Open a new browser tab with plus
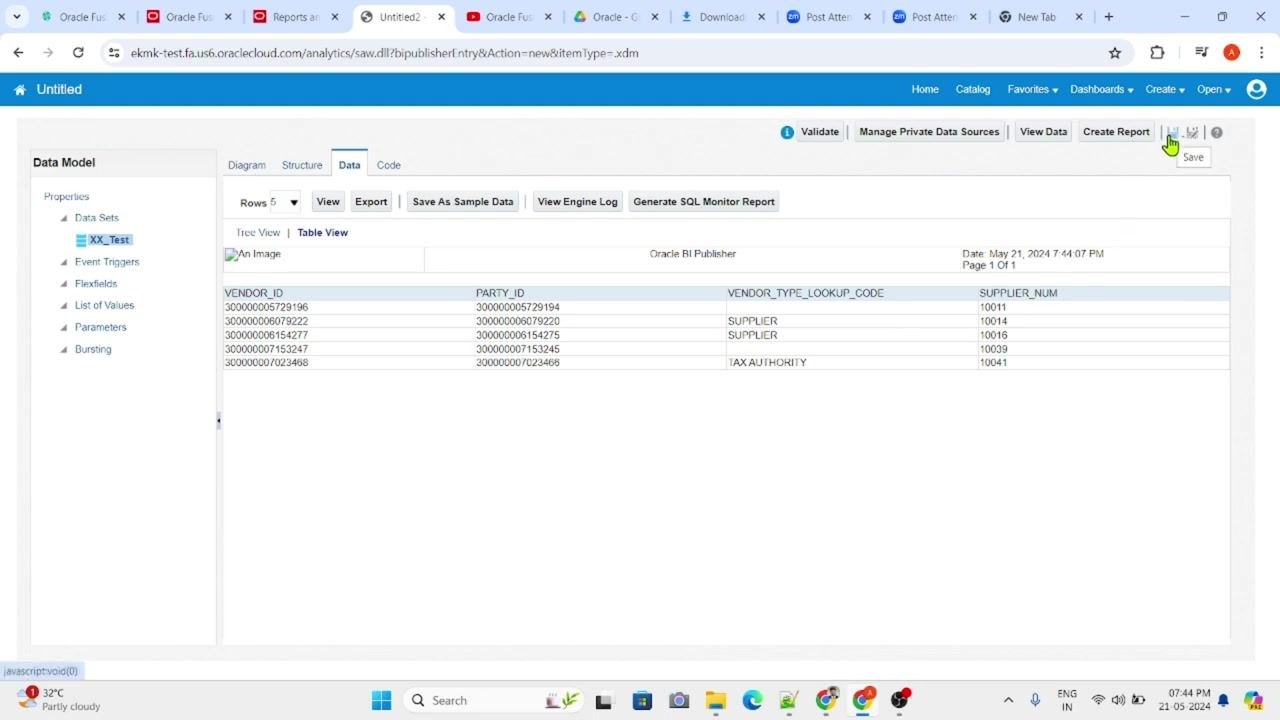The height and width of the screenshot is (720, 1280). tap(1108, 17)
